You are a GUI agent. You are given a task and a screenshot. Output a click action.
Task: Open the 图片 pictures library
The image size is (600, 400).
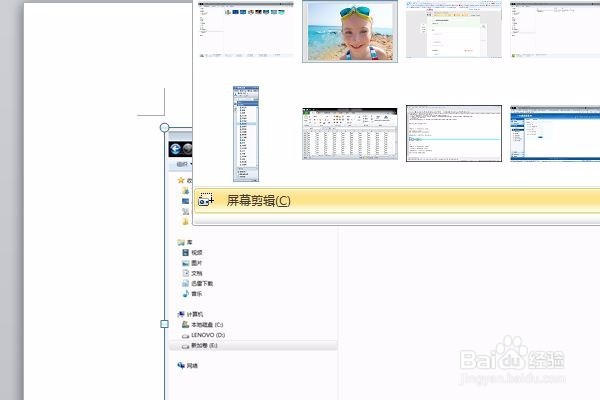192,263
